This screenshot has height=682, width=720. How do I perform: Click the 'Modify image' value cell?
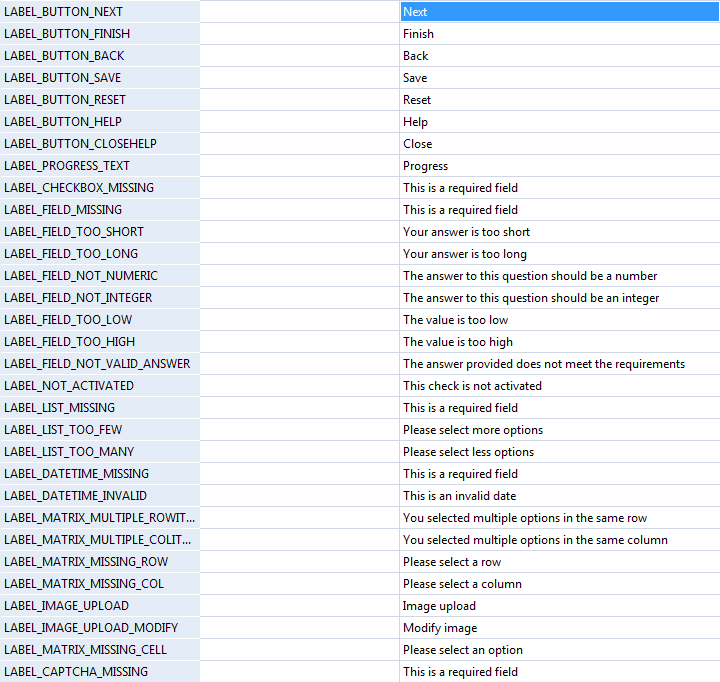[558, 628]
